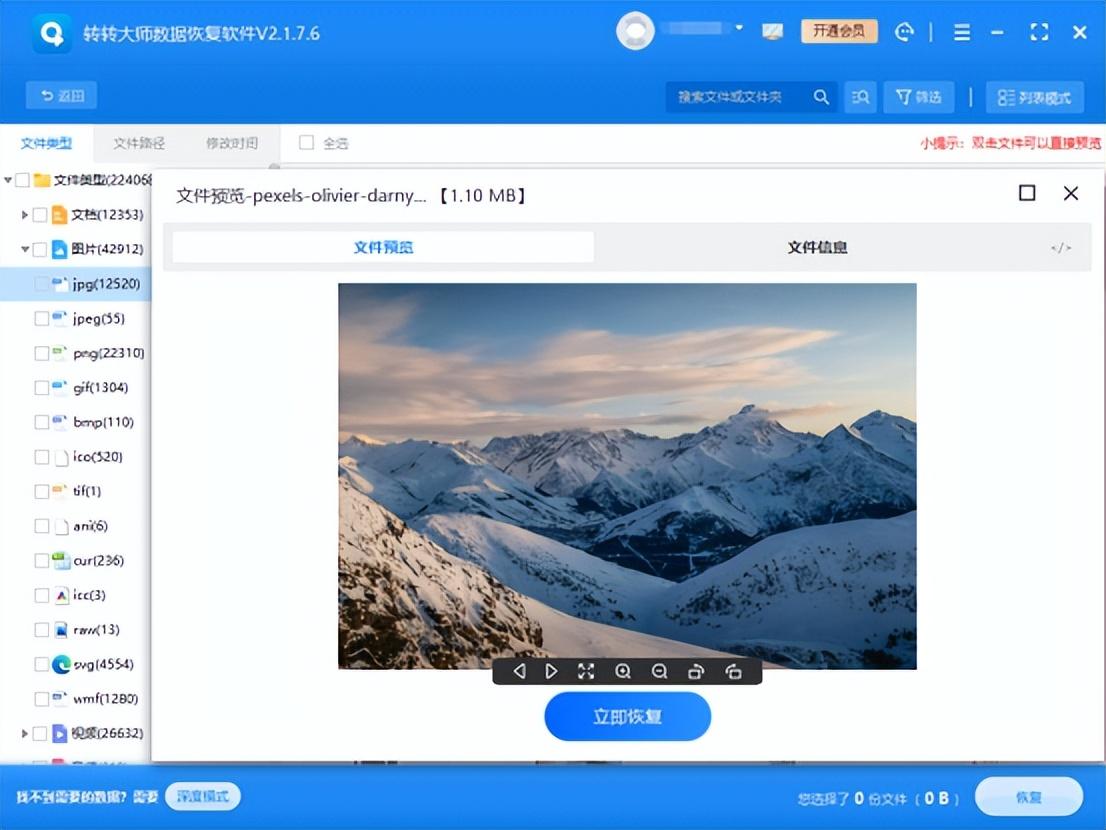Switch to 列表模式 list view

1035,96
